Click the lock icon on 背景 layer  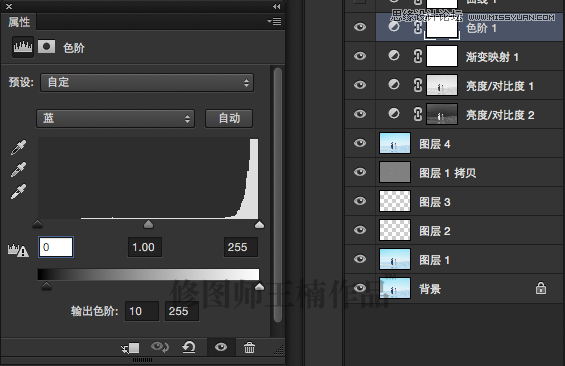pos(540,288)
